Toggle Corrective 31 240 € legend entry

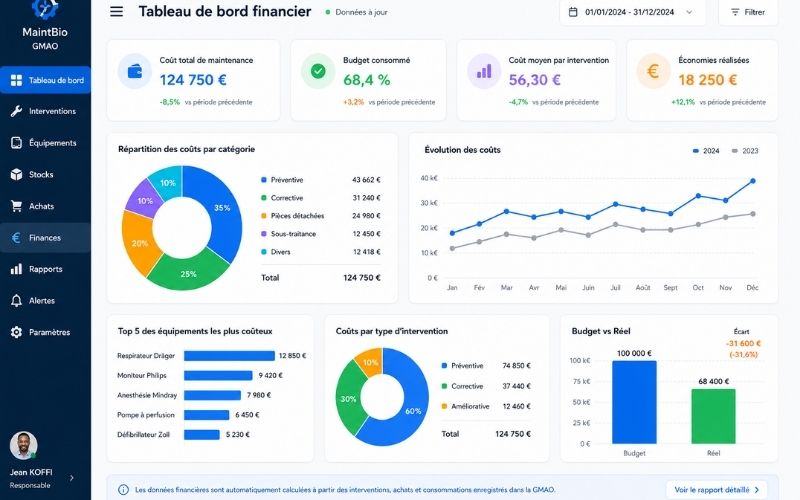320,197
